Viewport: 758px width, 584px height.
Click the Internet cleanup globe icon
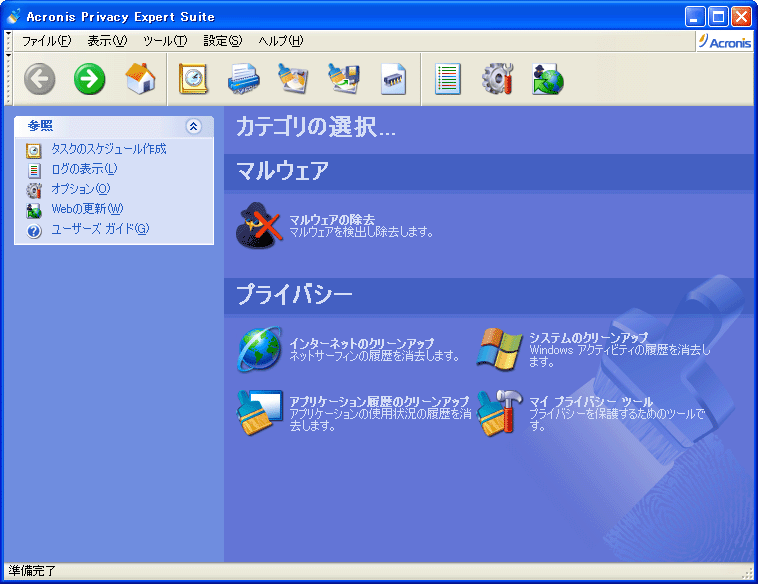pos(260,349)
